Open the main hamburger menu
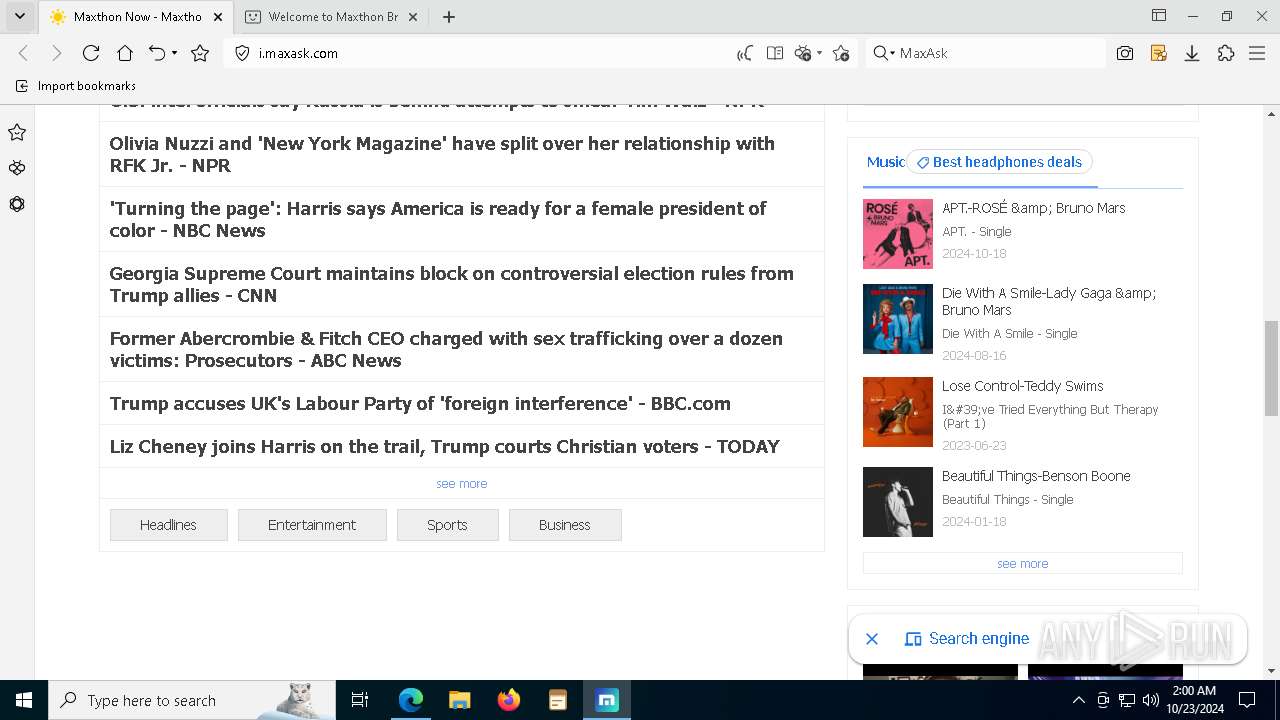This screenshot has width=1280, height=720. pos(1257,53)
